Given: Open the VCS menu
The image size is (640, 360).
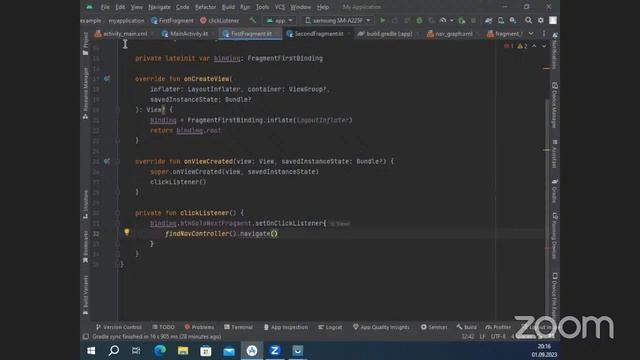Looking at the screenshot, I should point(280,7).
